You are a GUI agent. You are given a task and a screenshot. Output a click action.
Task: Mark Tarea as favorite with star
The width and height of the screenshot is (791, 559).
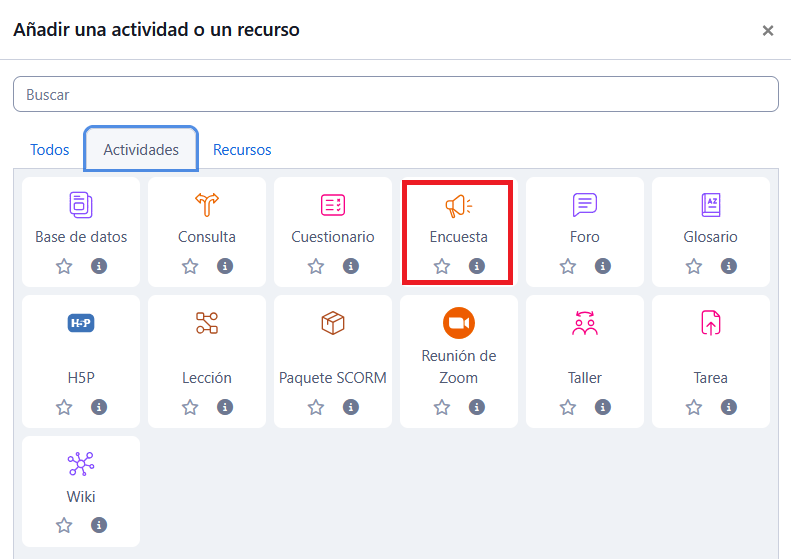[x=694, y=407]
